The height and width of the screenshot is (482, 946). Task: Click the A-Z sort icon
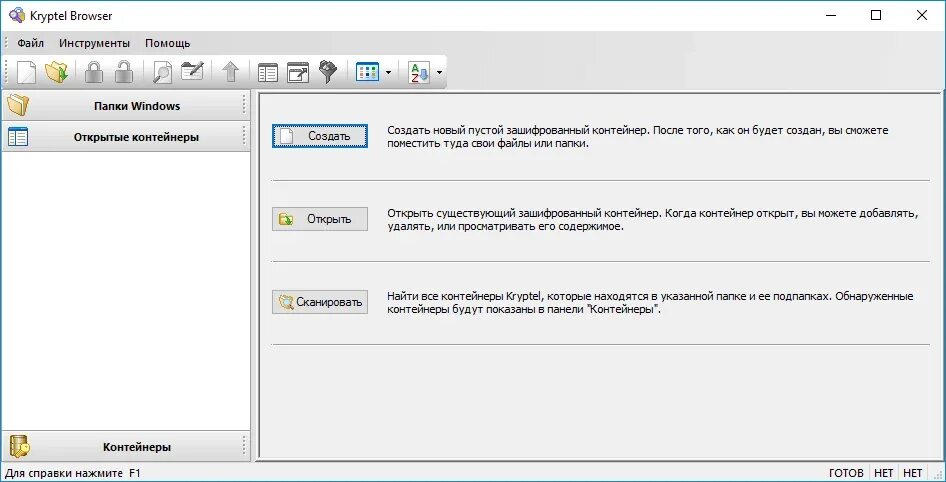click(x=419, y=72)
